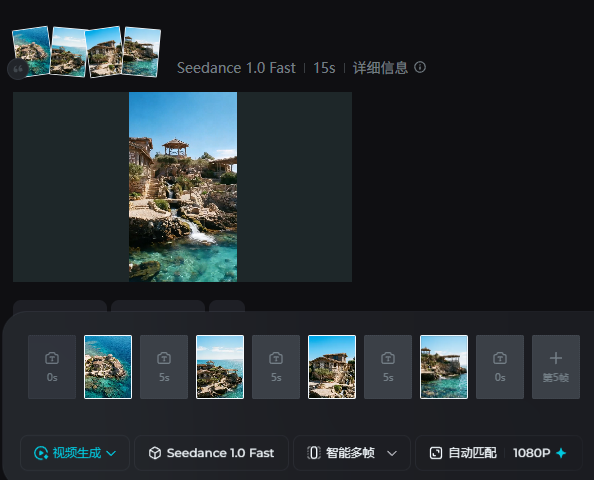Open the Seedance 1.0 Fast model selector
This screenshot has width=594, height=480.
point(211,453)
